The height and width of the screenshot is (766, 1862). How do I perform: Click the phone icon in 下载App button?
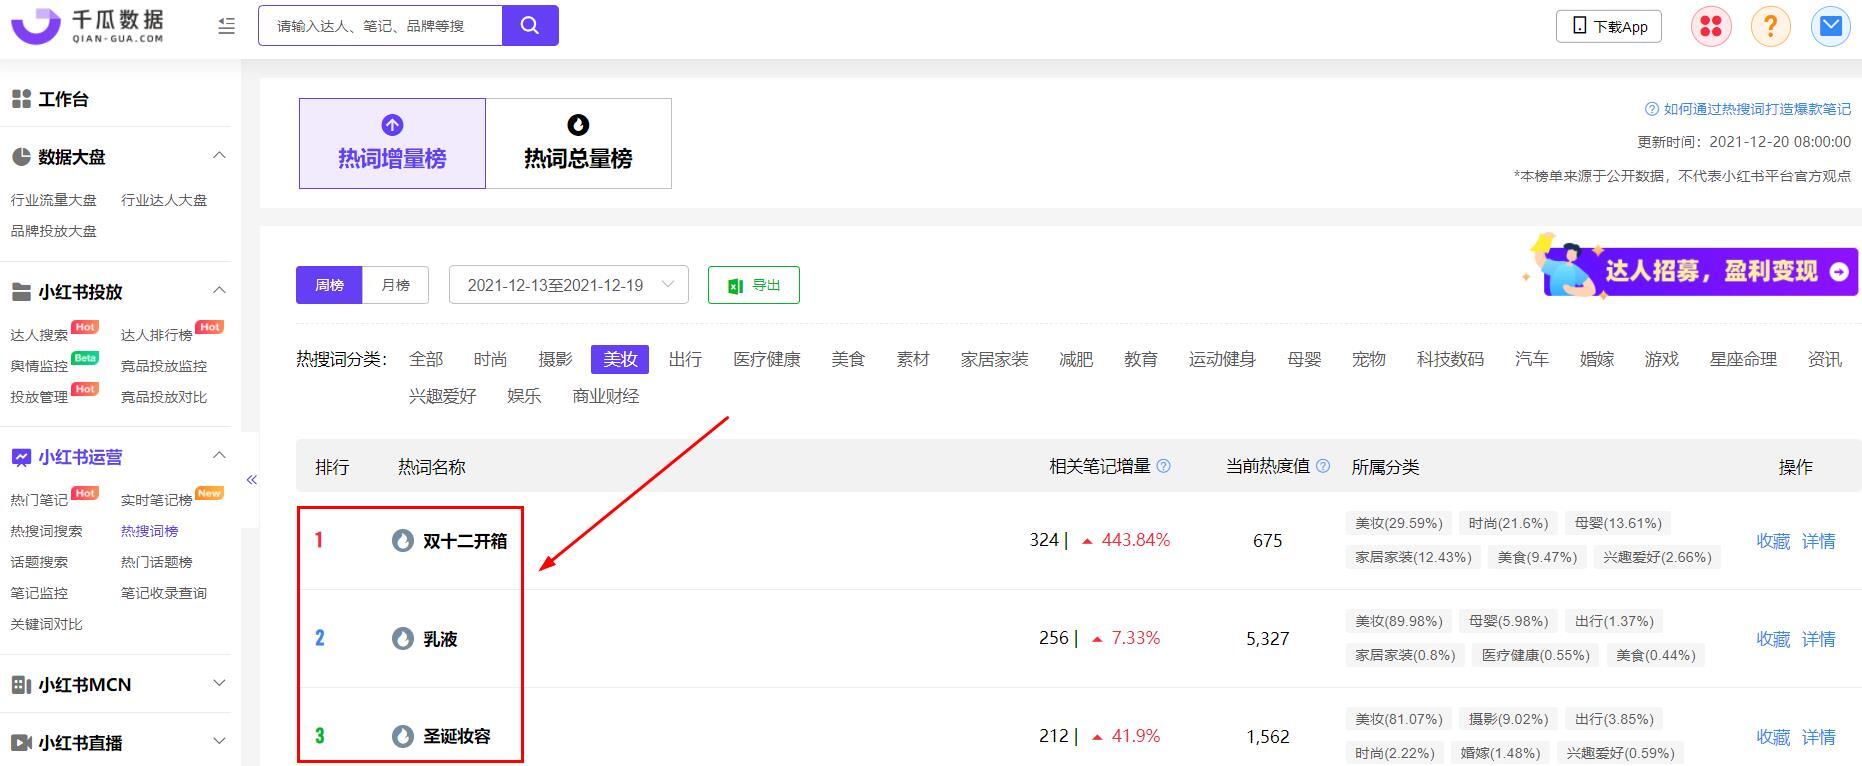(x=1580, y=26)
